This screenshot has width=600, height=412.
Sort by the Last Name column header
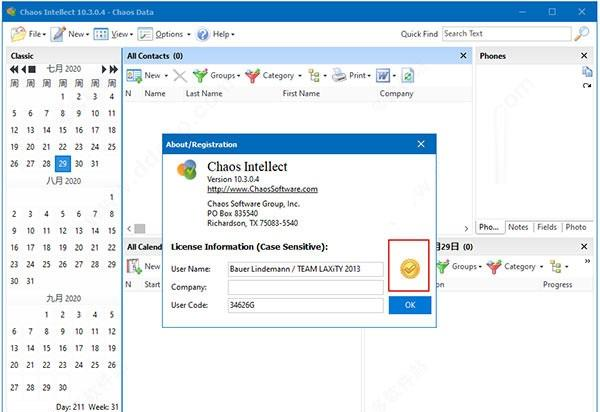pos(204,93)
